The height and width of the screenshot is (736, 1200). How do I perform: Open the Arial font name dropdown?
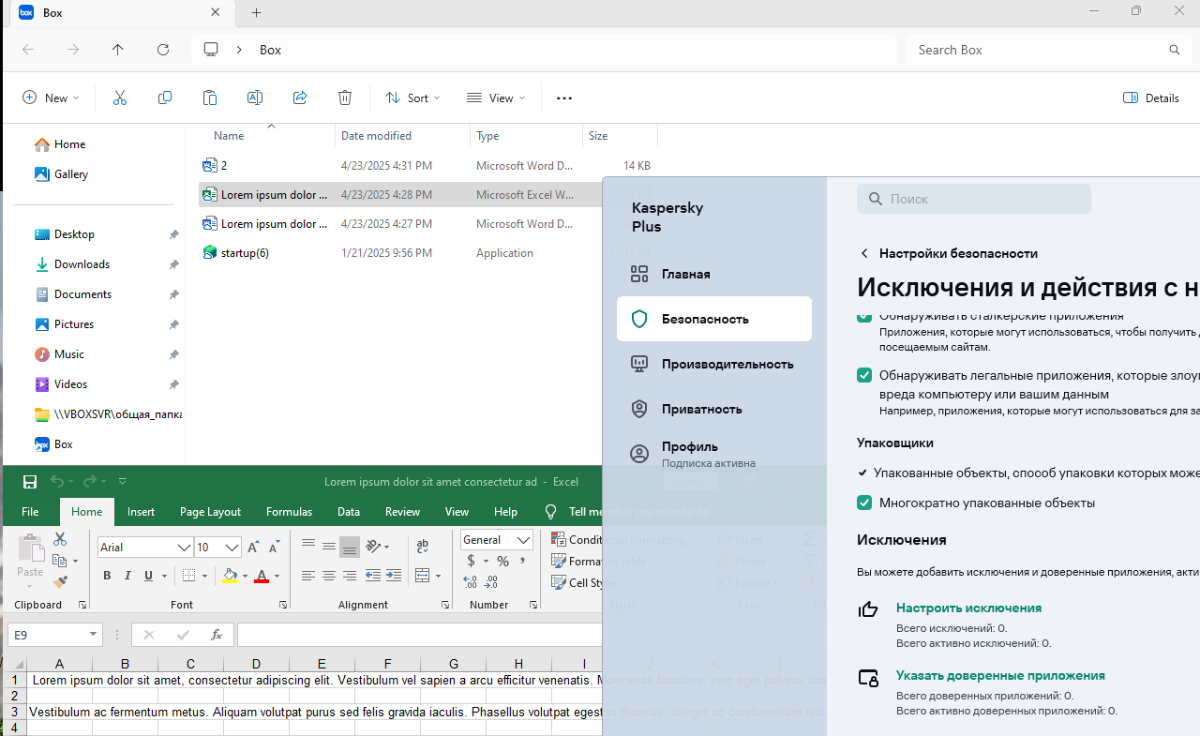click(x=184, y=547)
